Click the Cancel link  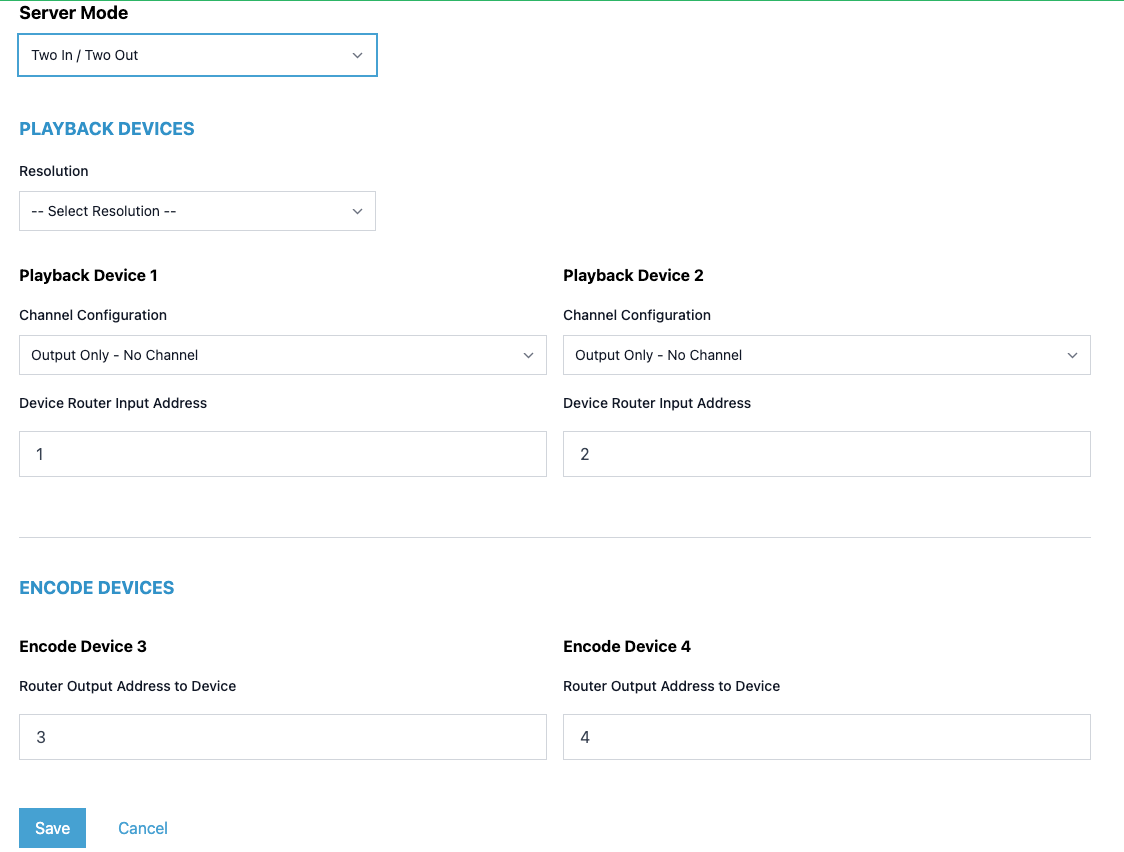click(x=142, y=828)
